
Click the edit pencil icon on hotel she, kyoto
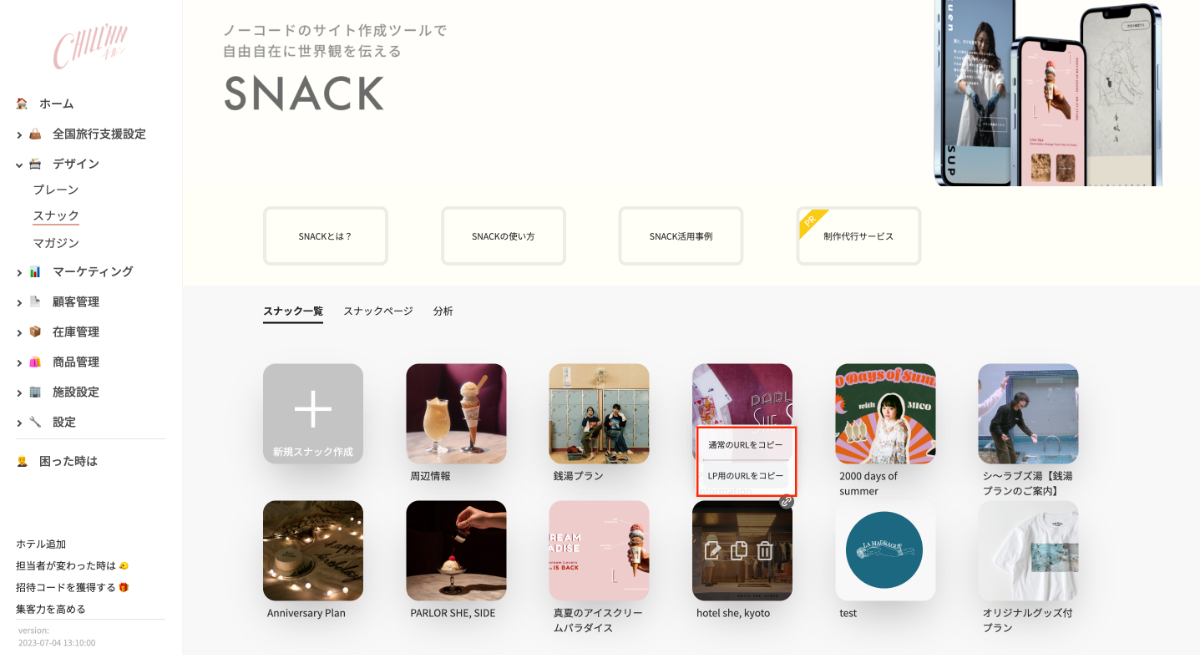[x=713, y=550]
